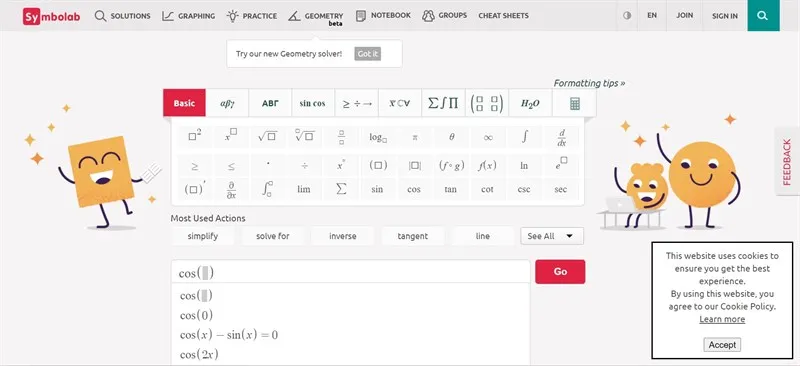Choose the inverse action

[x=342, y=236]
